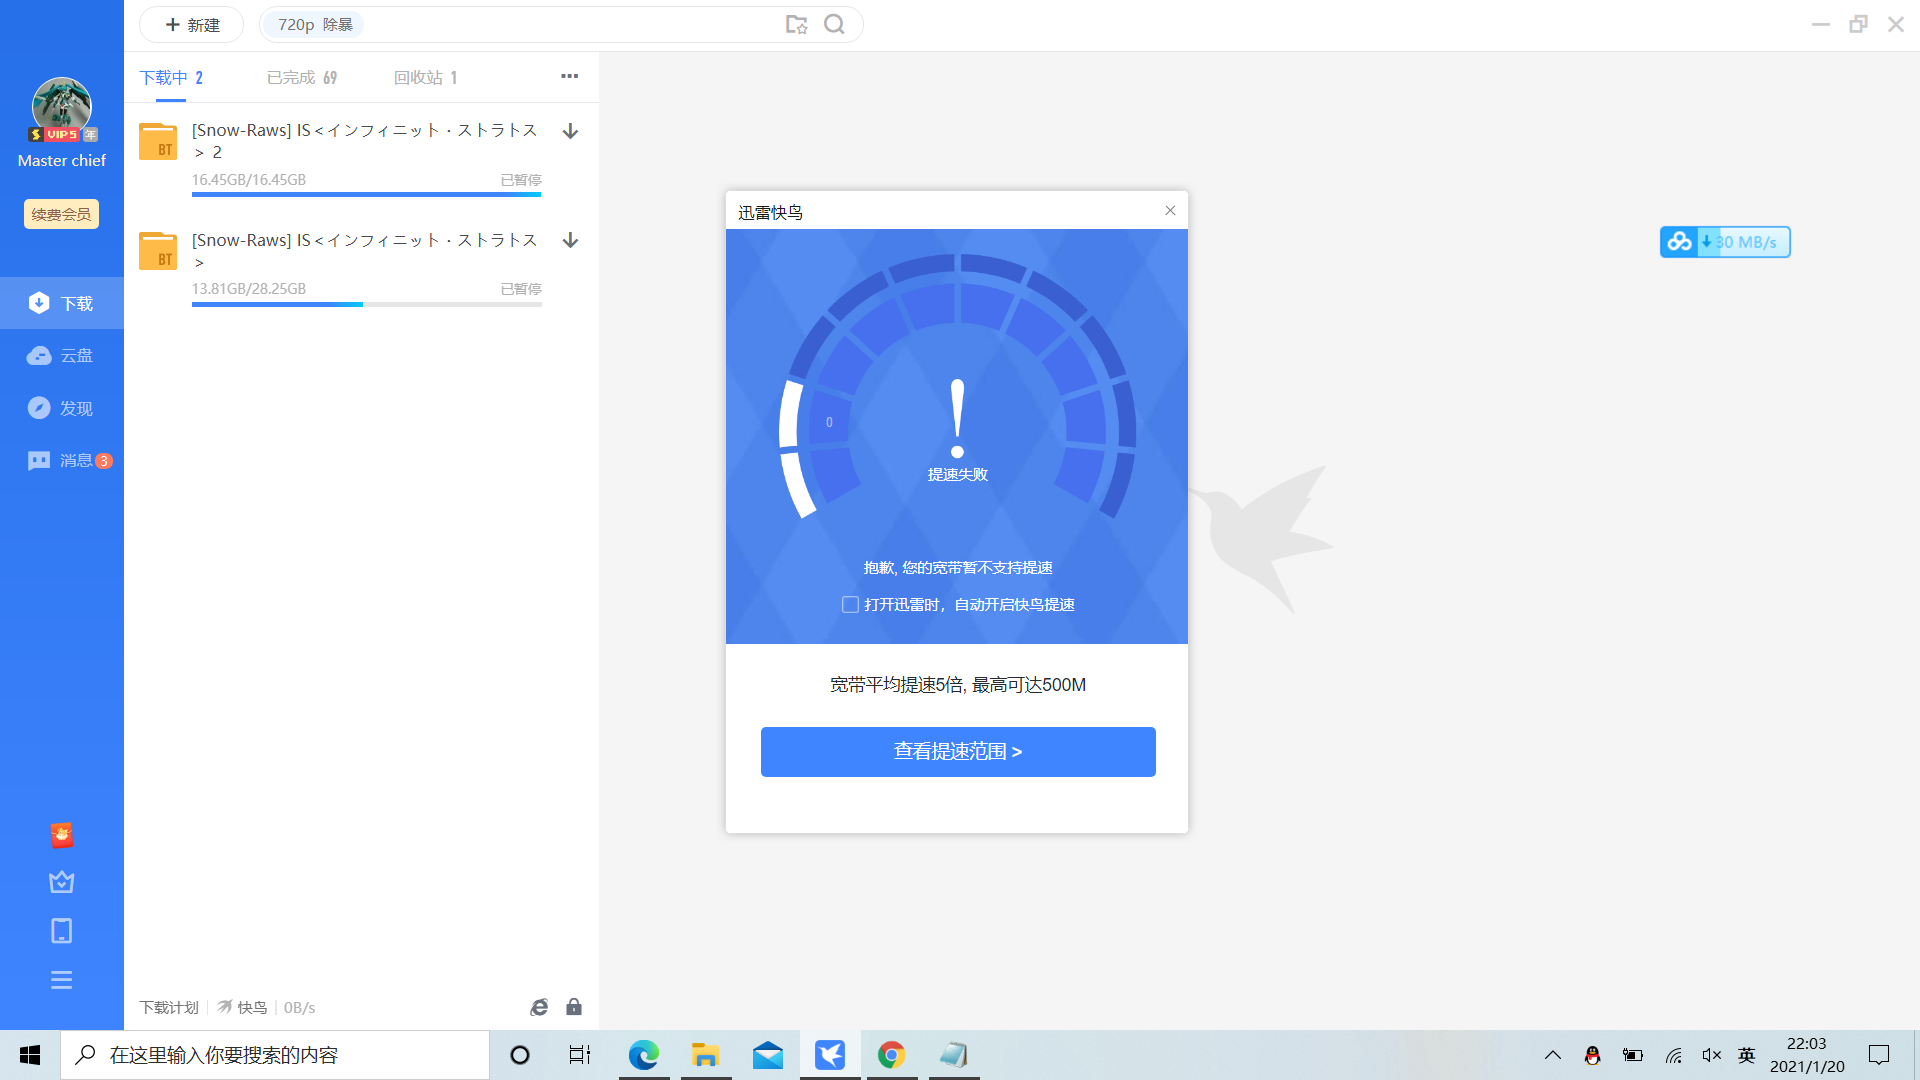Screen dimensions: 1920x1080
Task: Close the 迅雷快鸟 dialog
Action: pyautogui.click(x=1170, y=211)
